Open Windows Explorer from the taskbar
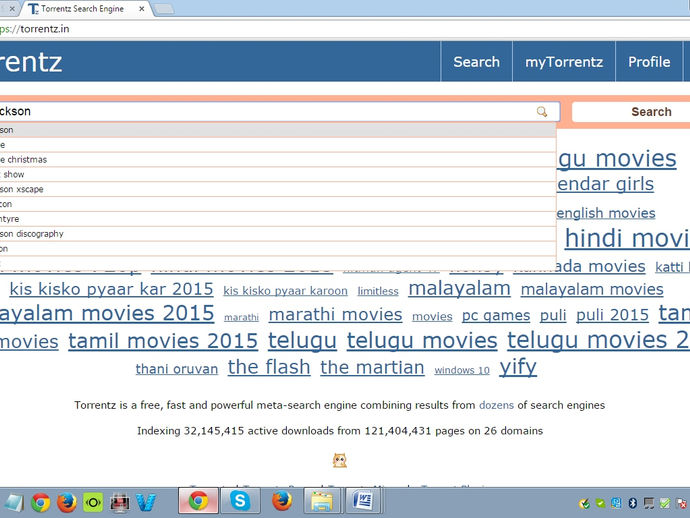The height and width of the screenshot is (518, 690). 323,501
